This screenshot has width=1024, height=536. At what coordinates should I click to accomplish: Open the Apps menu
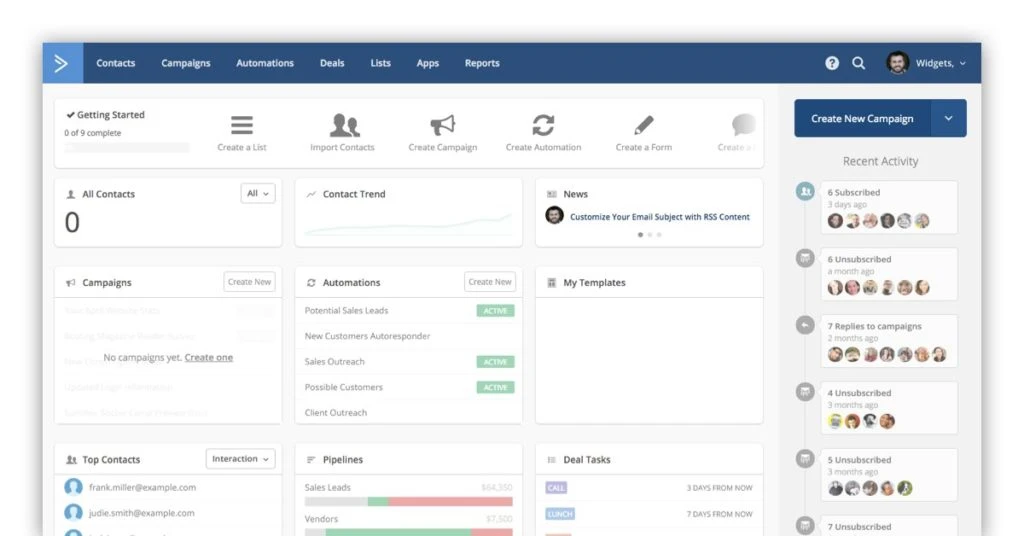pyautogui.click(x=428, y=63)
